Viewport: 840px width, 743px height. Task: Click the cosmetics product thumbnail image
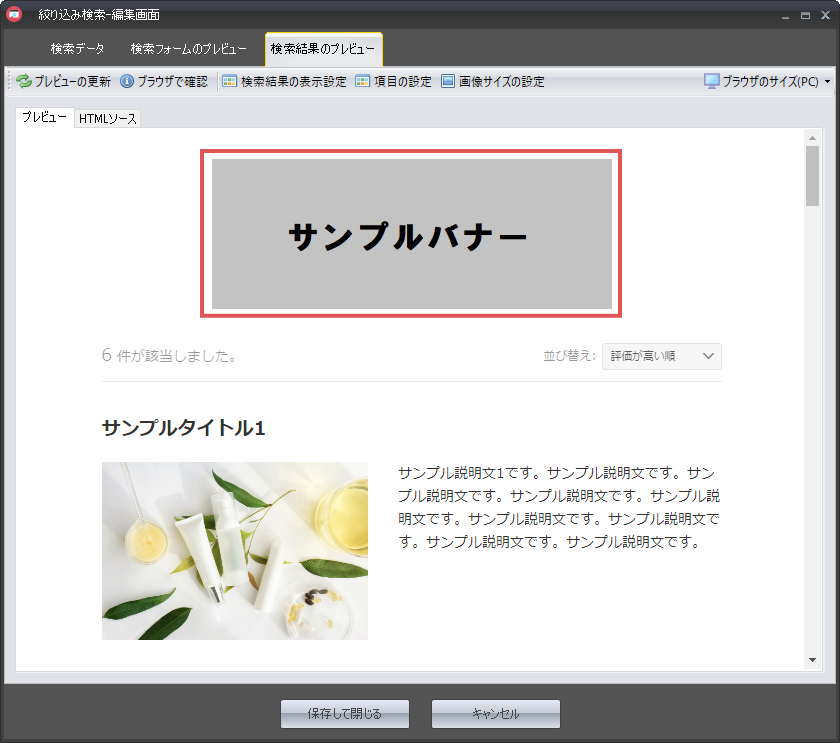click(x=234, y=550)
